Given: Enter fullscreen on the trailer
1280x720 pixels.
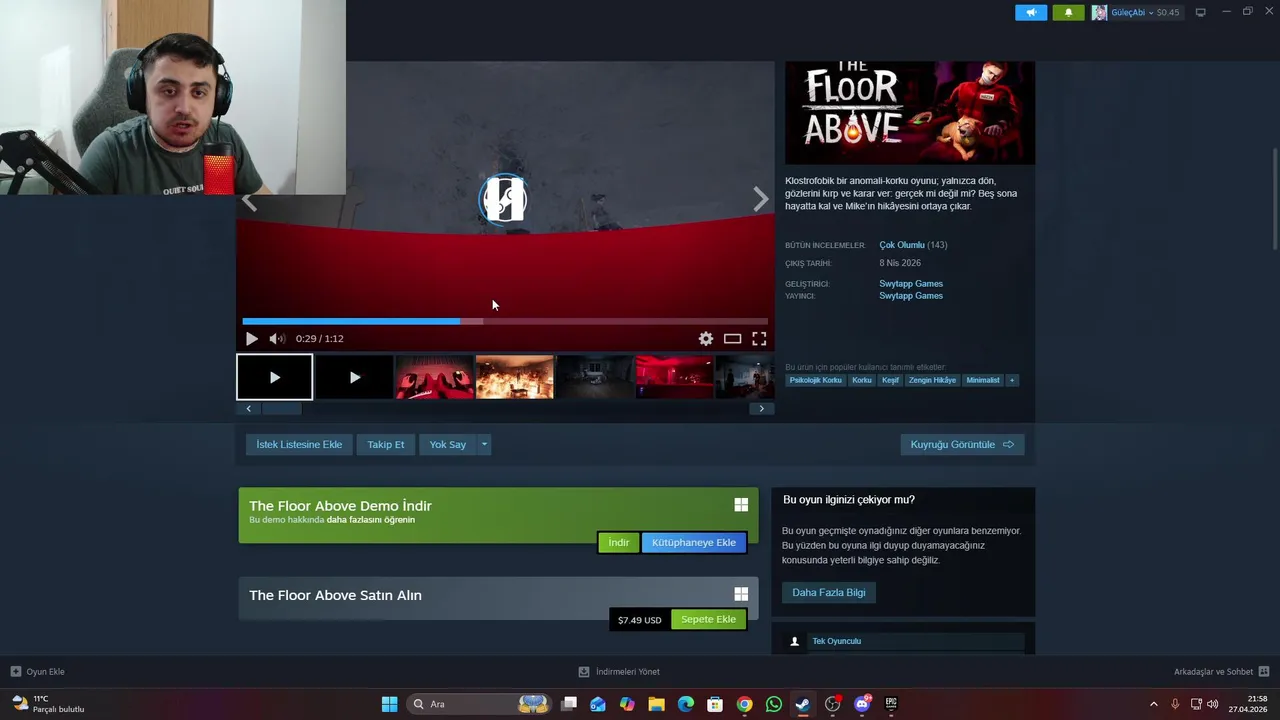Looking at the screenshot, I should (x=759, y=339).
